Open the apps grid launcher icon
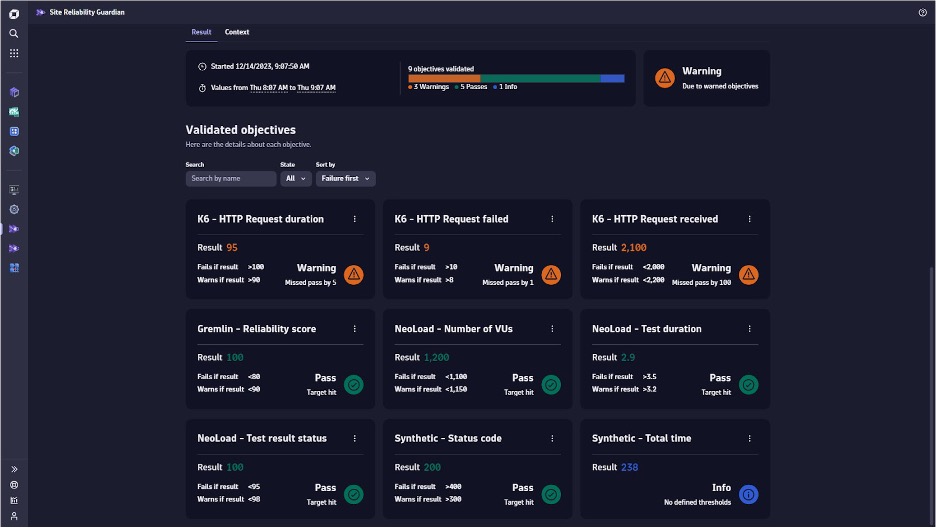Viewport: 936px width, 528px height. pos(14,53)
